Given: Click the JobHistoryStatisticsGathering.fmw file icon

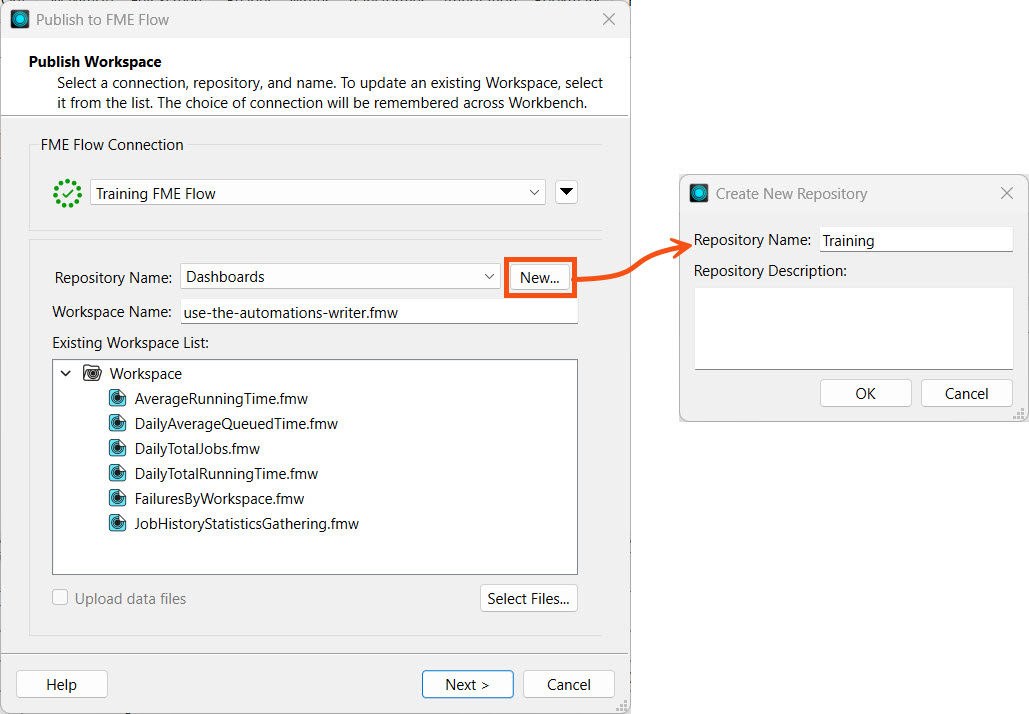Looking at the screenshot, I should point(116,523).
